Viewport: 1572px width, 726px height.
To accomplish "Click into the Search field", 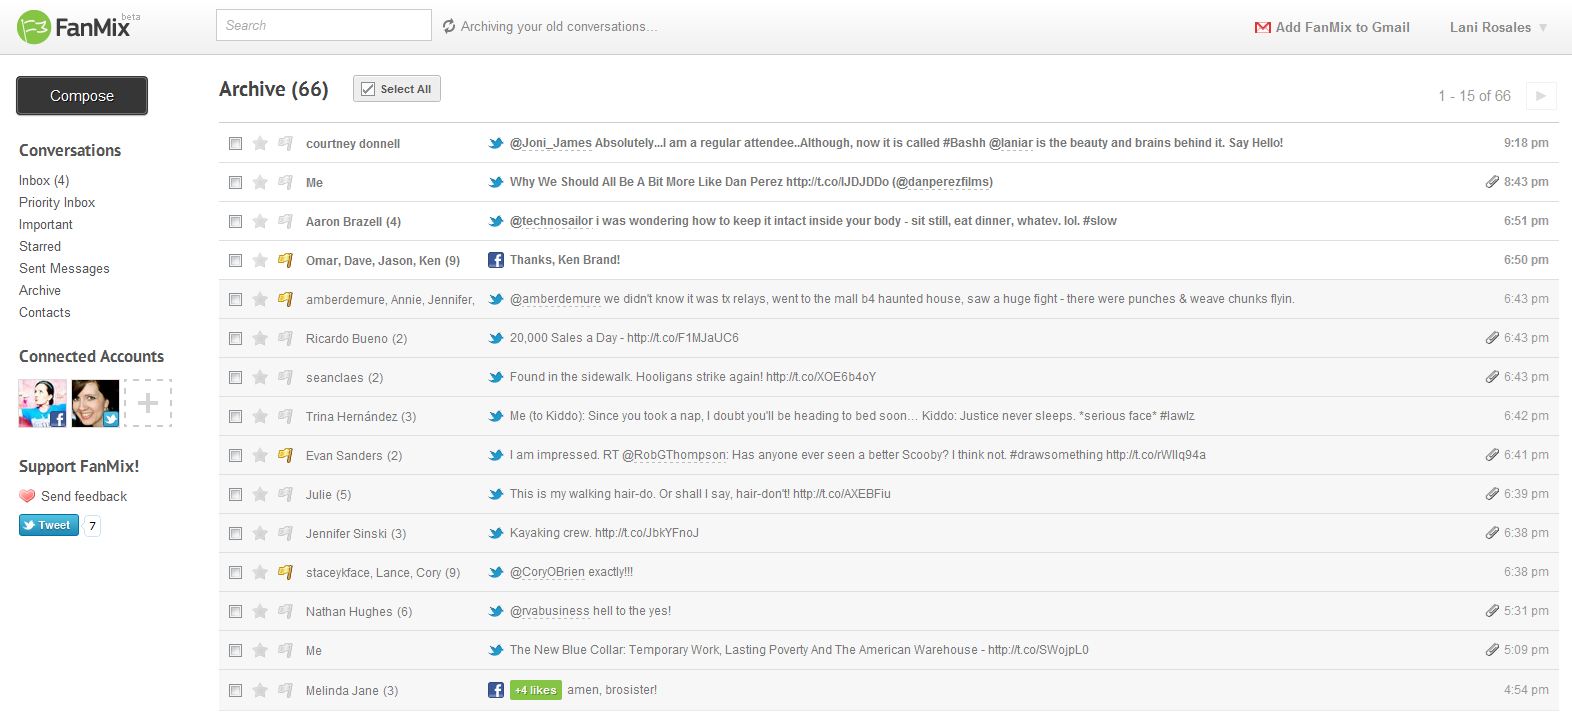I will 323,25.
